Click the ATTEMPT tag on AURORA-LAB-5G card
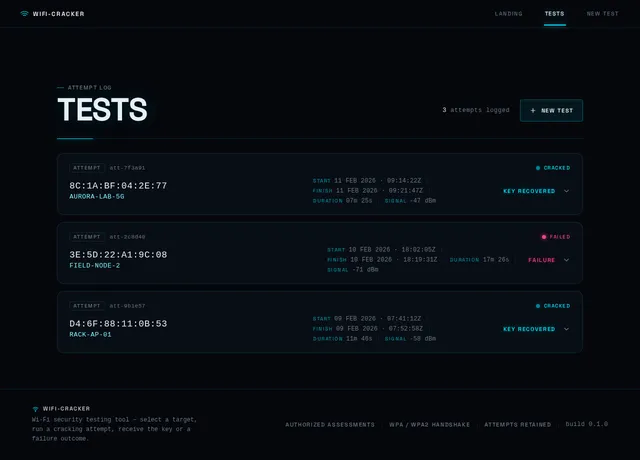640x460 pixels. (87, 168)
